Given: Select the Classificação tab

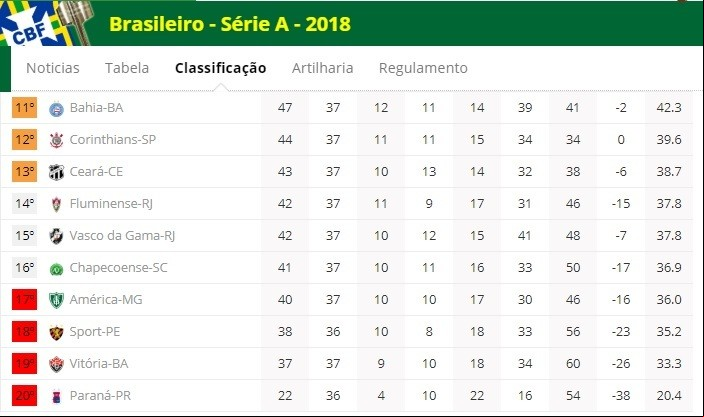Looking at the screenshot, I should pyautogui.click(x=220, y=68).
